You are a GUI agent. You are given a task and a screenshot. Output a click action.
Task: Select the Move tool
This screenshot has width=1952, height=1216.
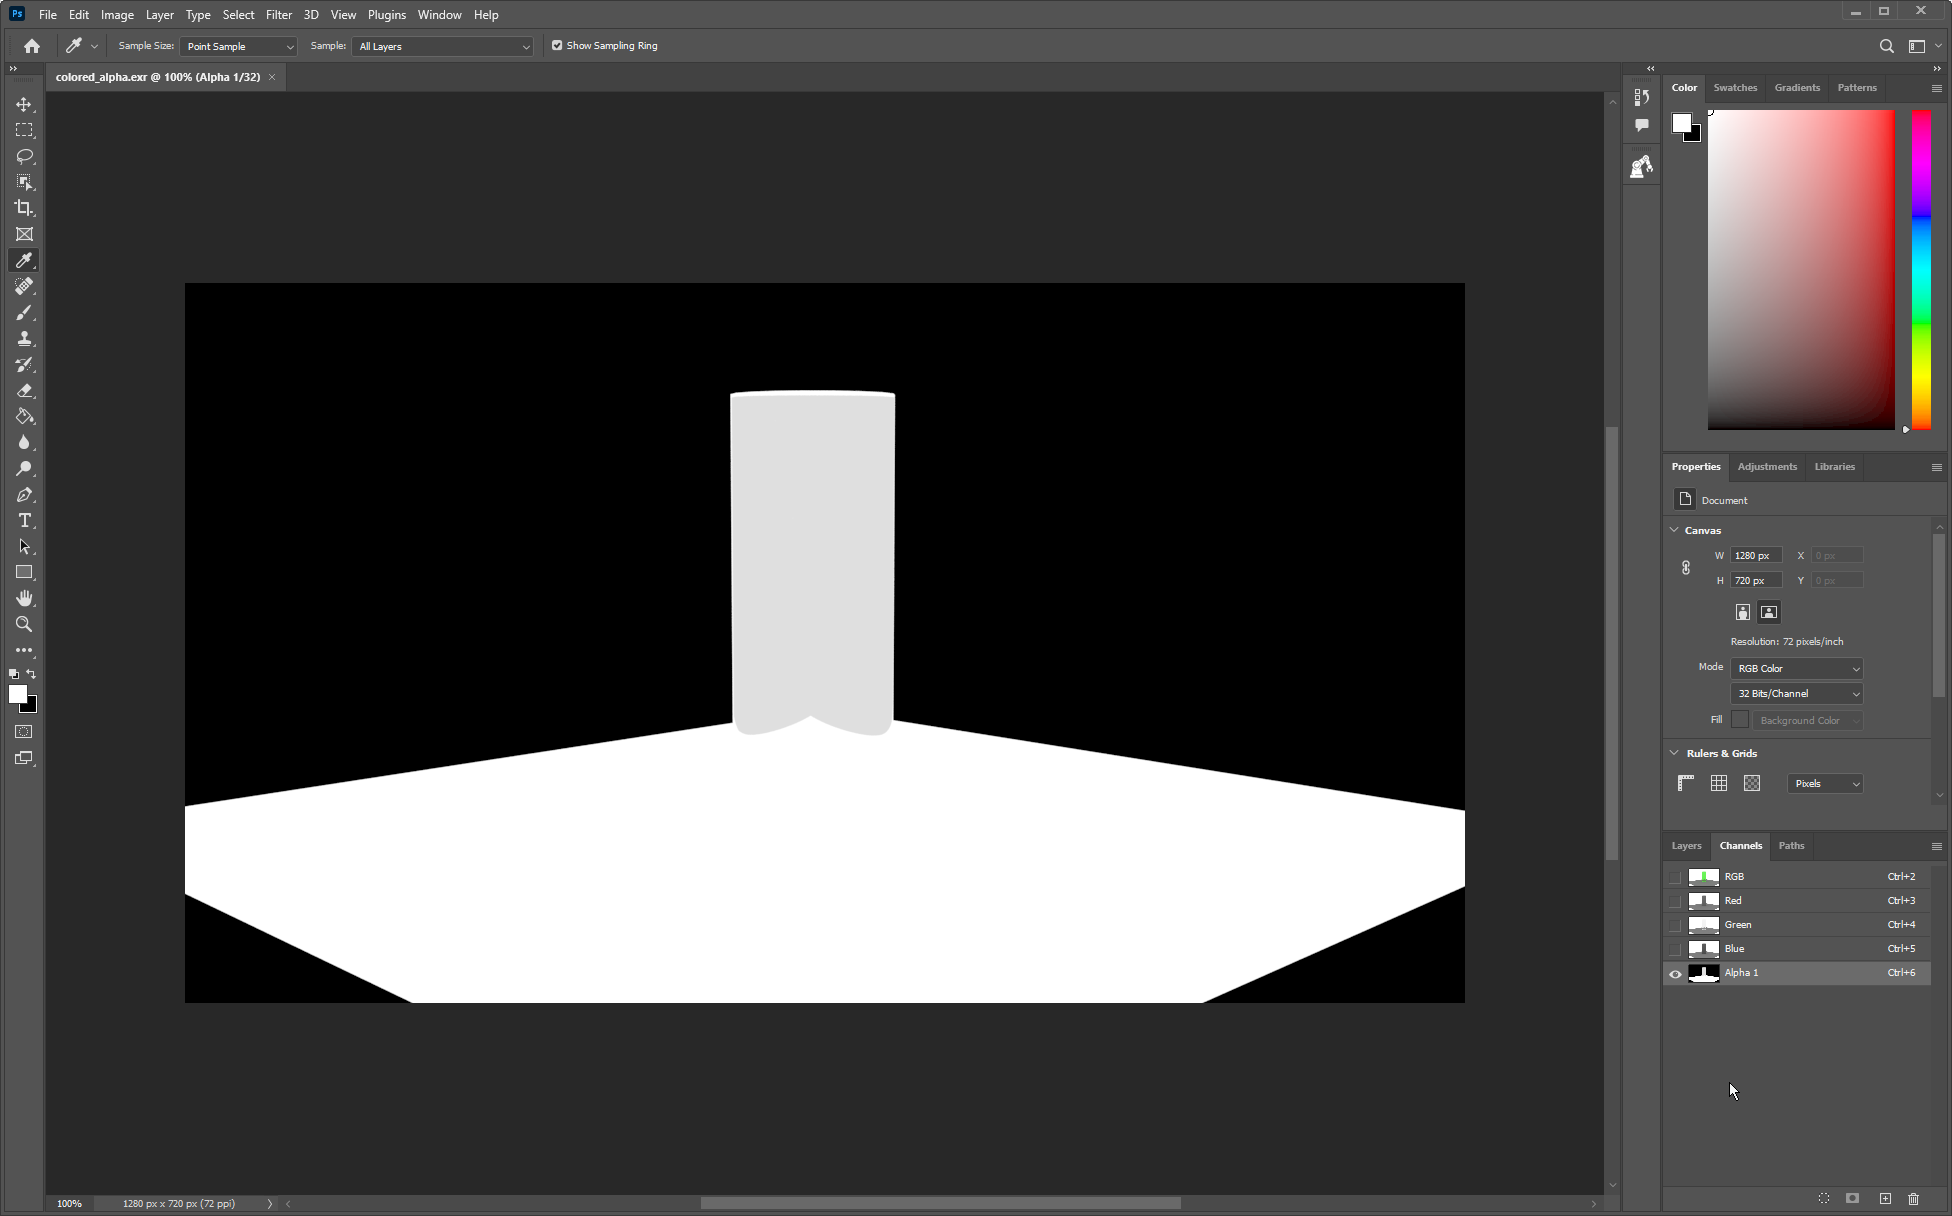(x=24, y=104)
